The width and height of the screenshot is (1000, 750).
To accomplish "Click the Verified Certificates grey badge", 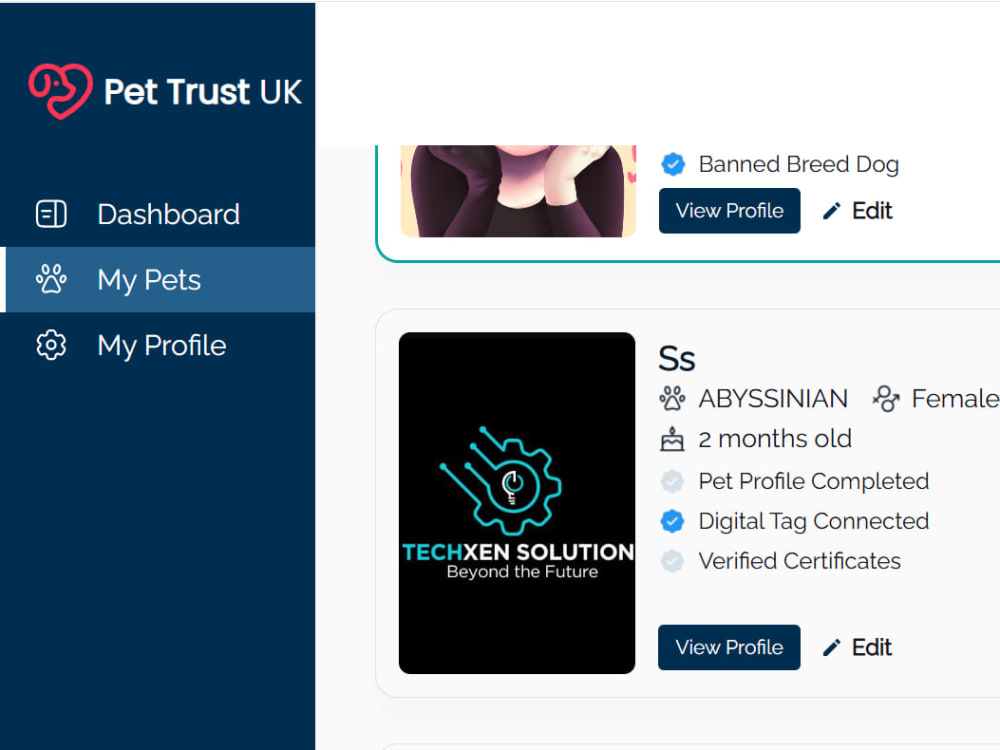I will click(672, 561).
